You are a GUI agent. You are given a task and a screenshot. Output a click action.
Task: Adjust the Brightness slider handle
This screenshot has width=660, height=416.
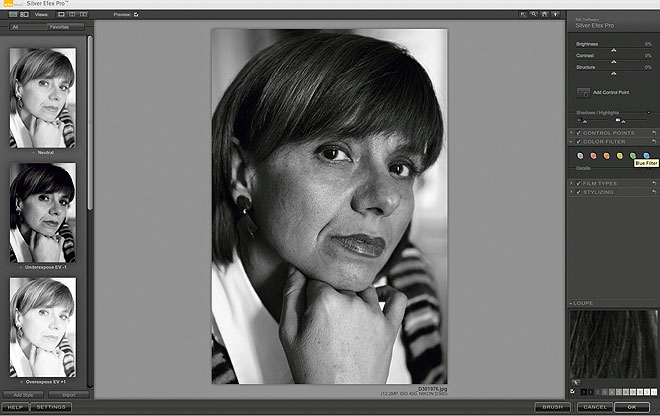click(614, 50)
